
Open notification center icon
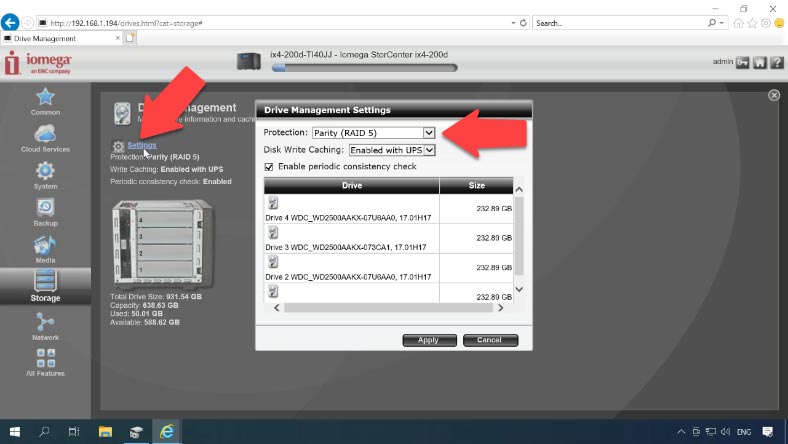767,431
